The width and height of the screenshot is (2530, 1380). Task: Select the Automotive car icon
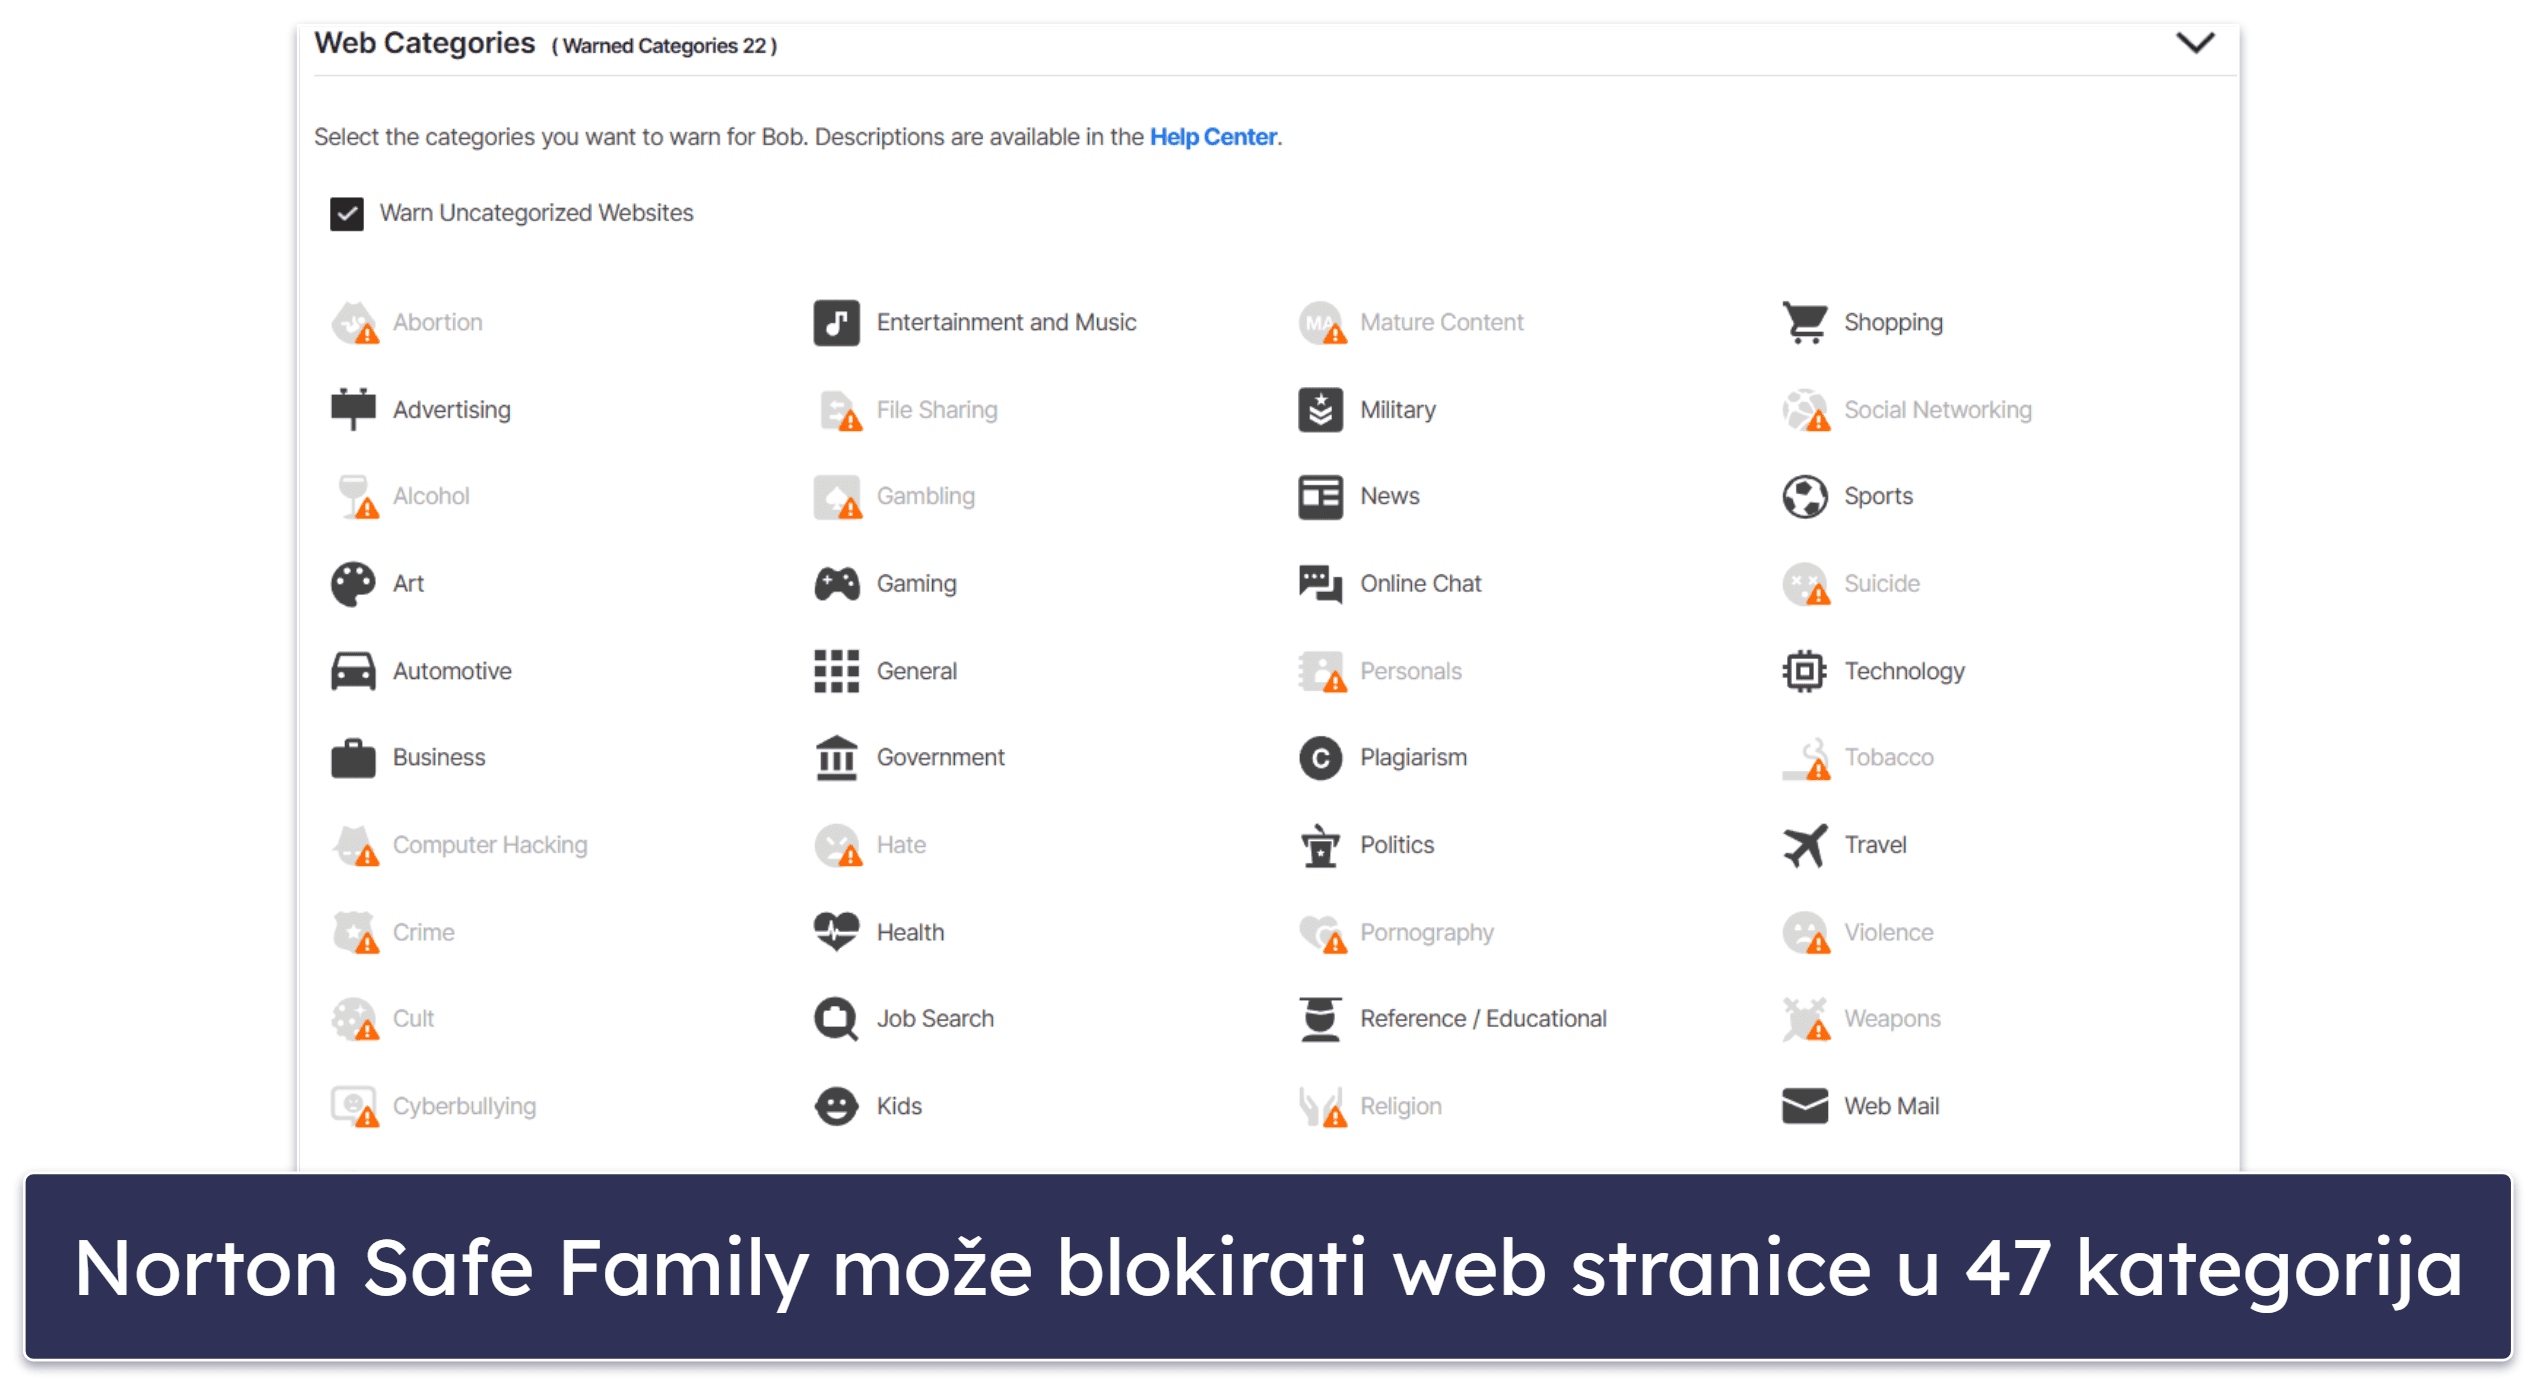[353, 671]
